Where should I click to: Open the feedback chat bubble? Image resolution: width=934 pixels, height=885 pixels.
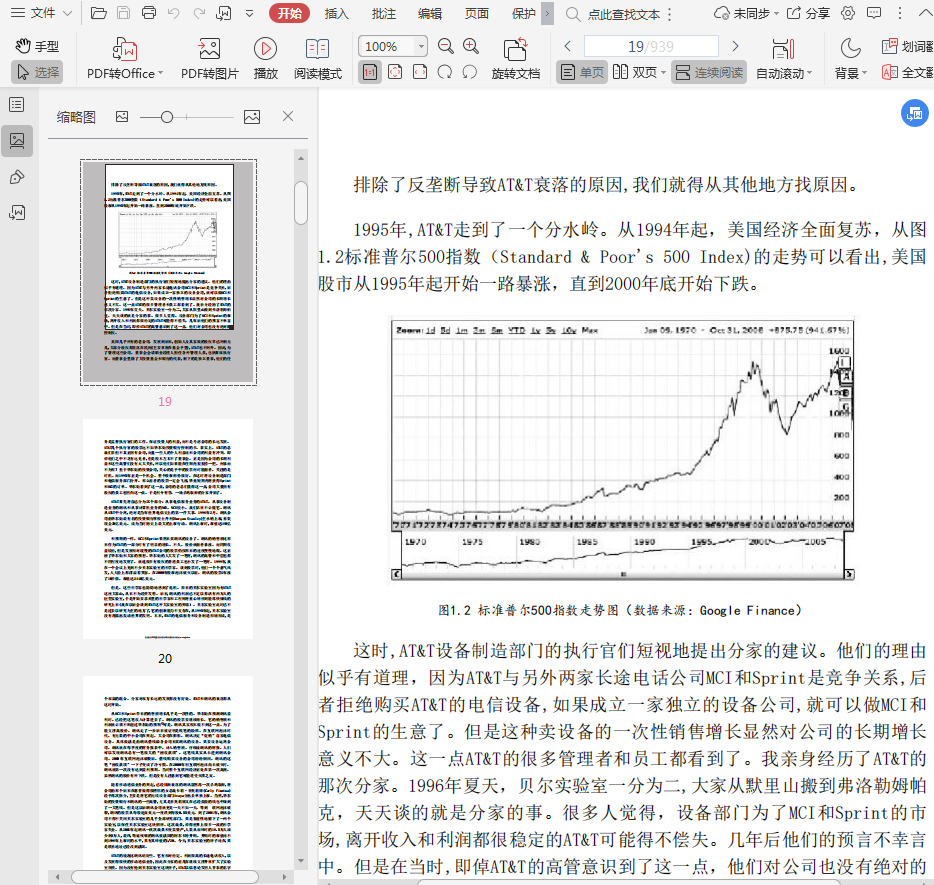[874, 13]
